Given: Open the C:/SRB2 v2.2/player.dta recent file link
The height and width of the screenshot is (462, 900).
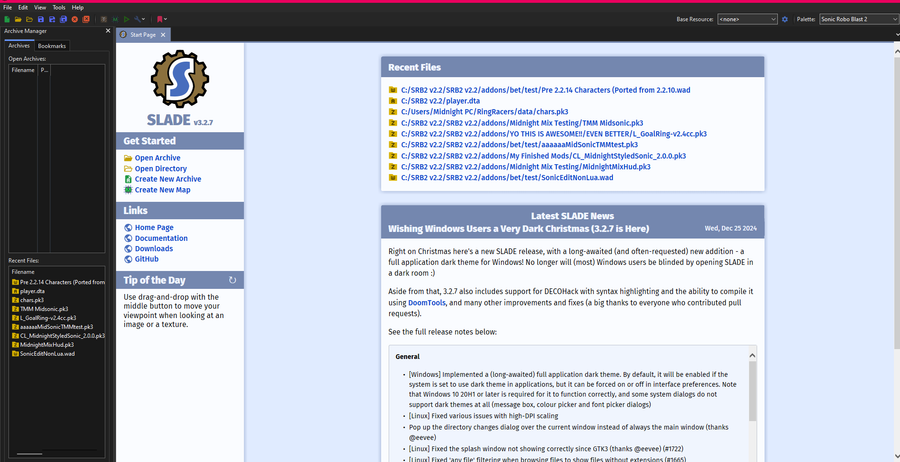Looking at the screenshot, I should pos(440,101).
